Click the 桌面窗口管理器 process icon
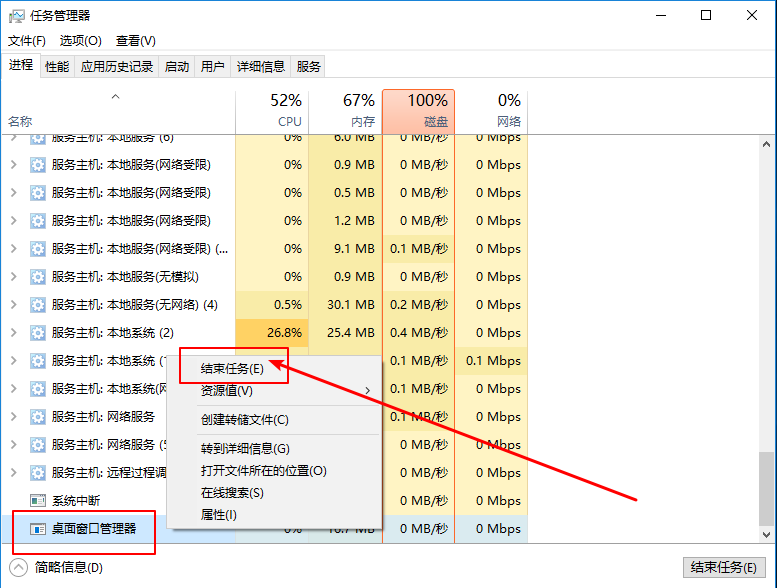The image size is (777, 588). pyautogui.click(x=38, y=529)
